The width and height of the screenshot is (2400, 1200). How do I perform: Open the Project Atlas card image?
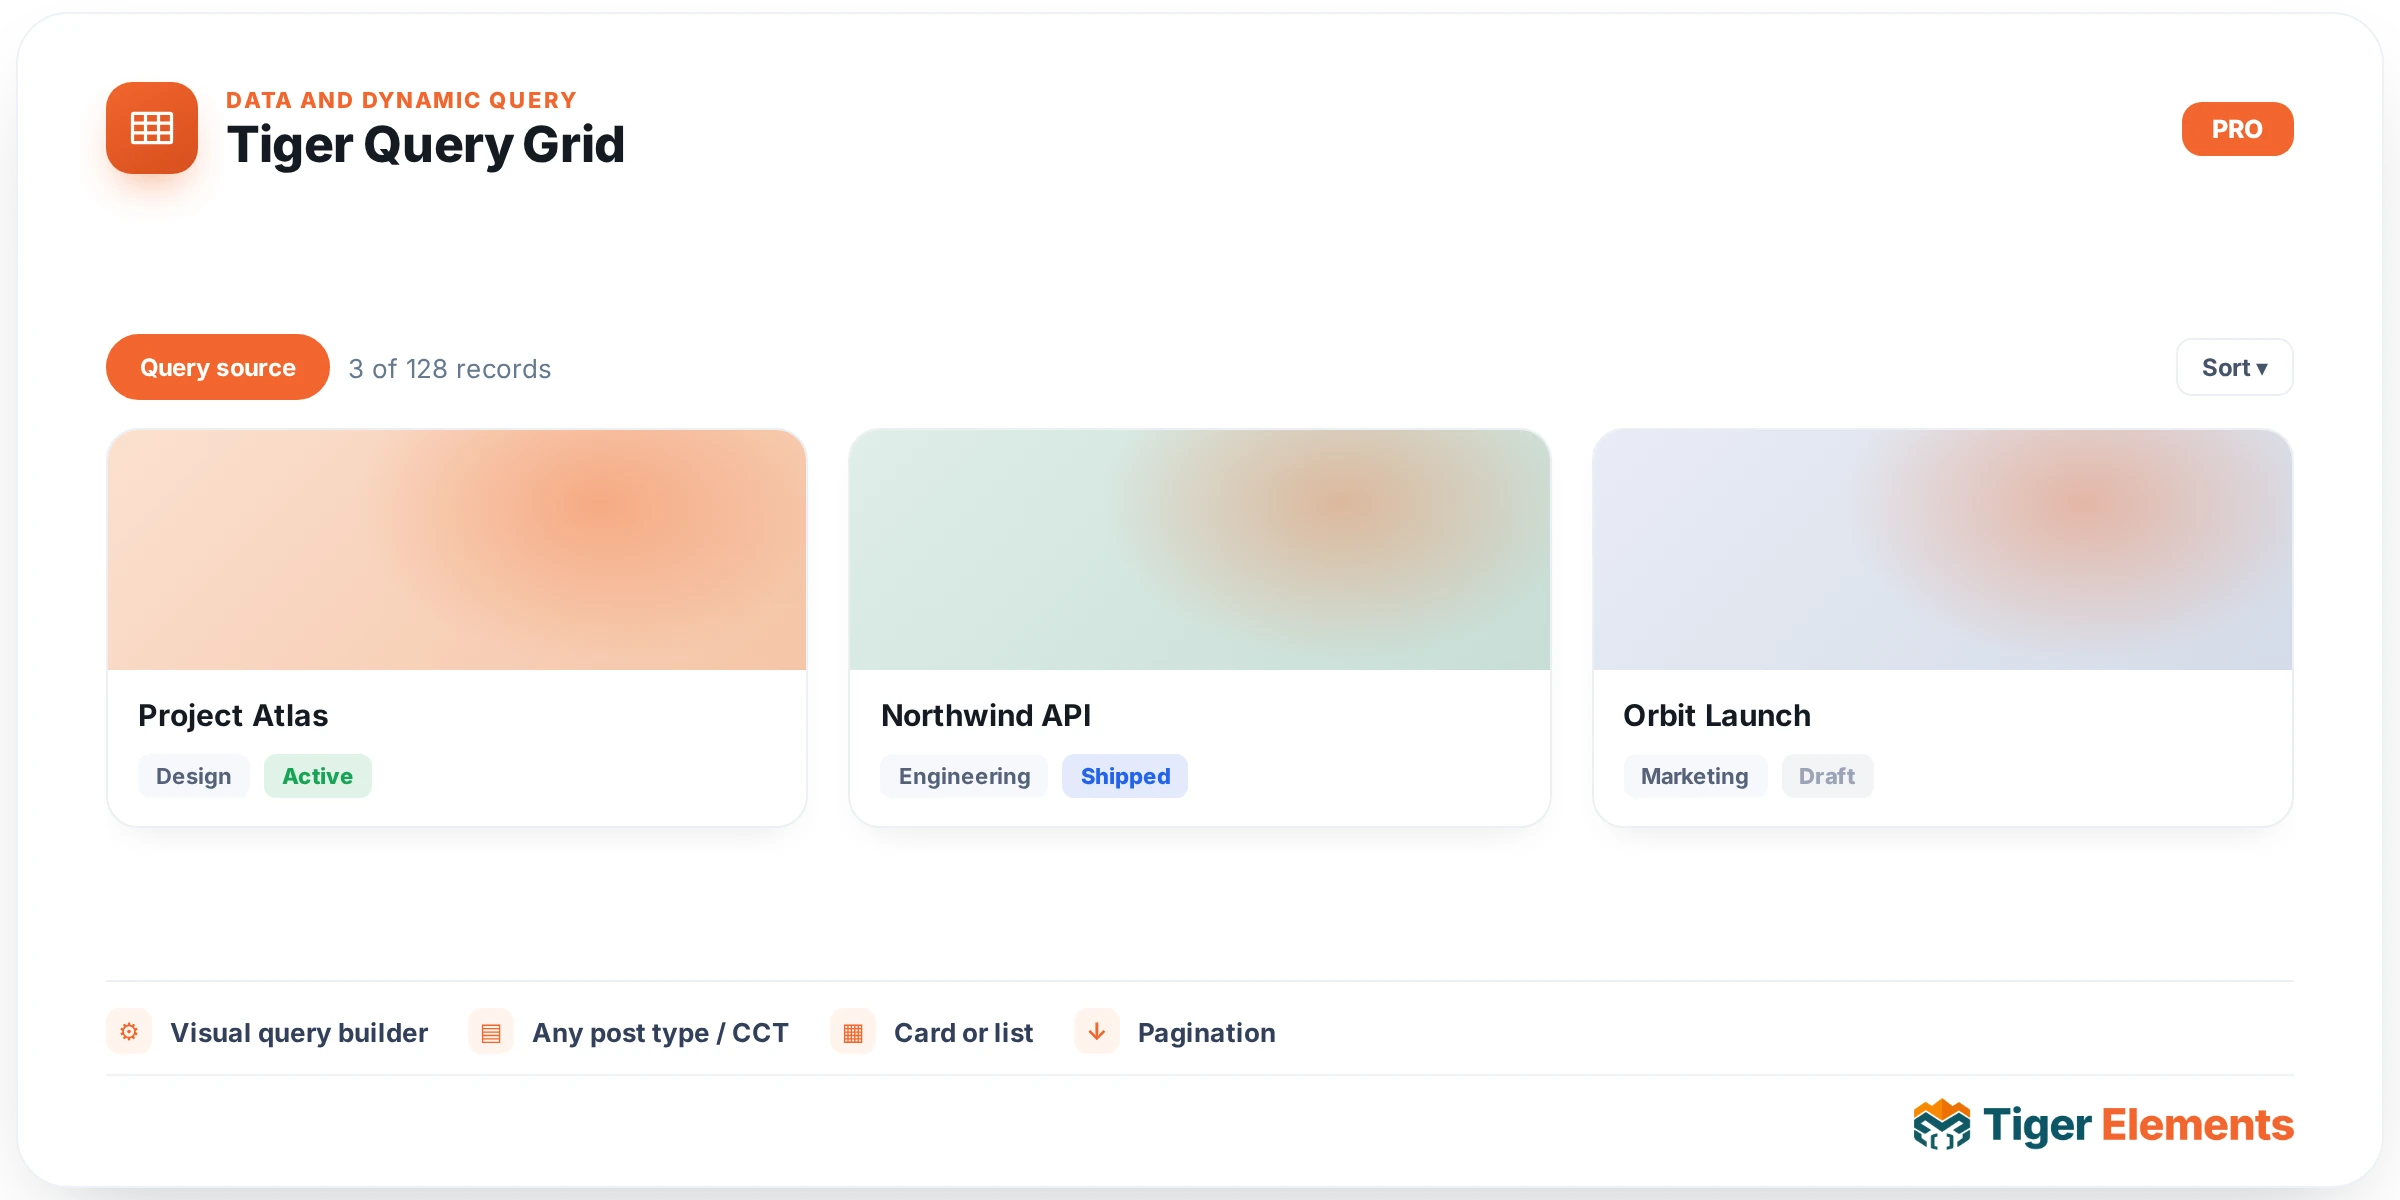point(457,550)
